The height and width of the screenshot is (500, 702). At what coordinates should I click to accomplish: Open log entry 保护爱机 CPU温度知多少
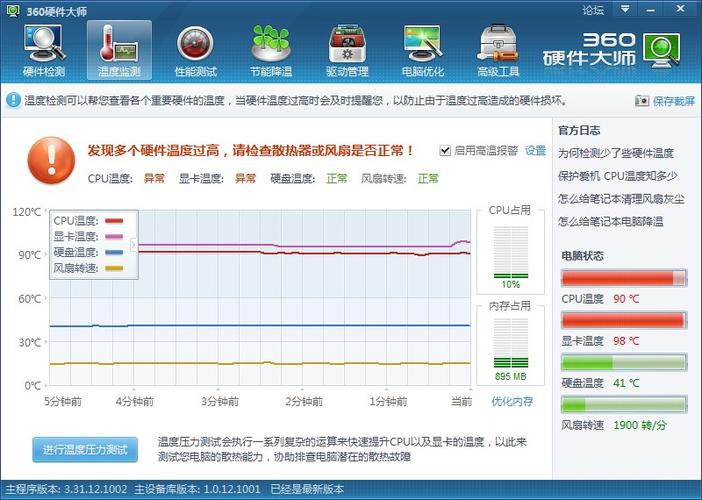pyautogui.click(x=617, y=176)
